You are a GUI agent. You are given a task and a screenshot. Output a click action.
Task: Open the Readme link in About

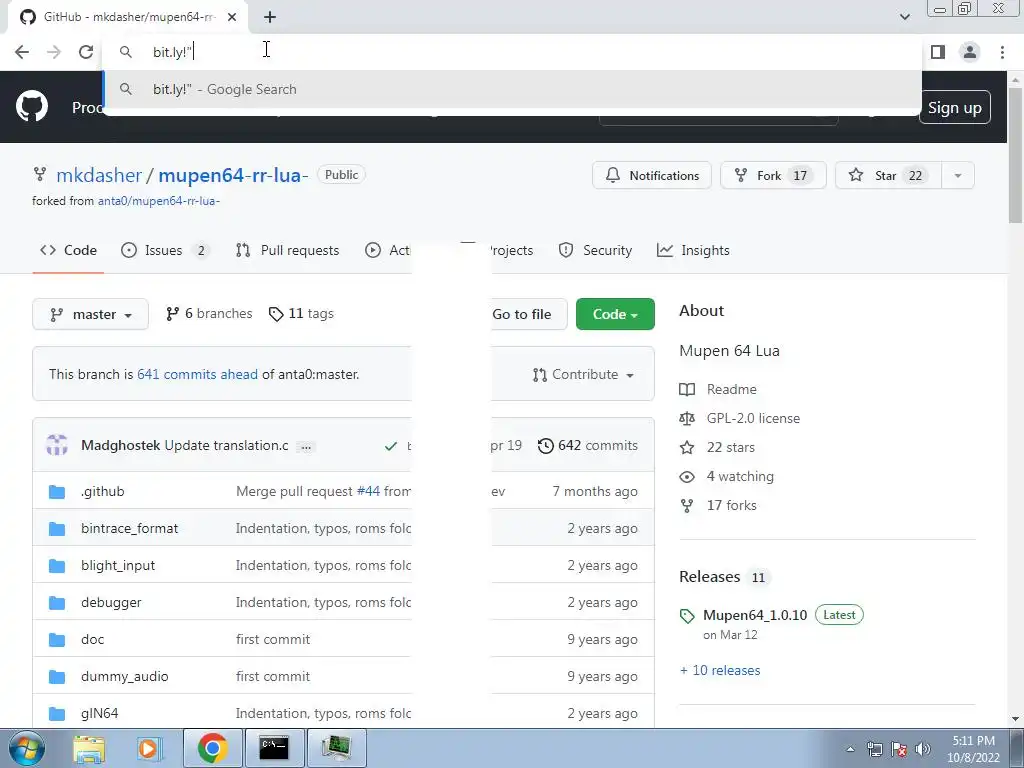coord(718,390)
